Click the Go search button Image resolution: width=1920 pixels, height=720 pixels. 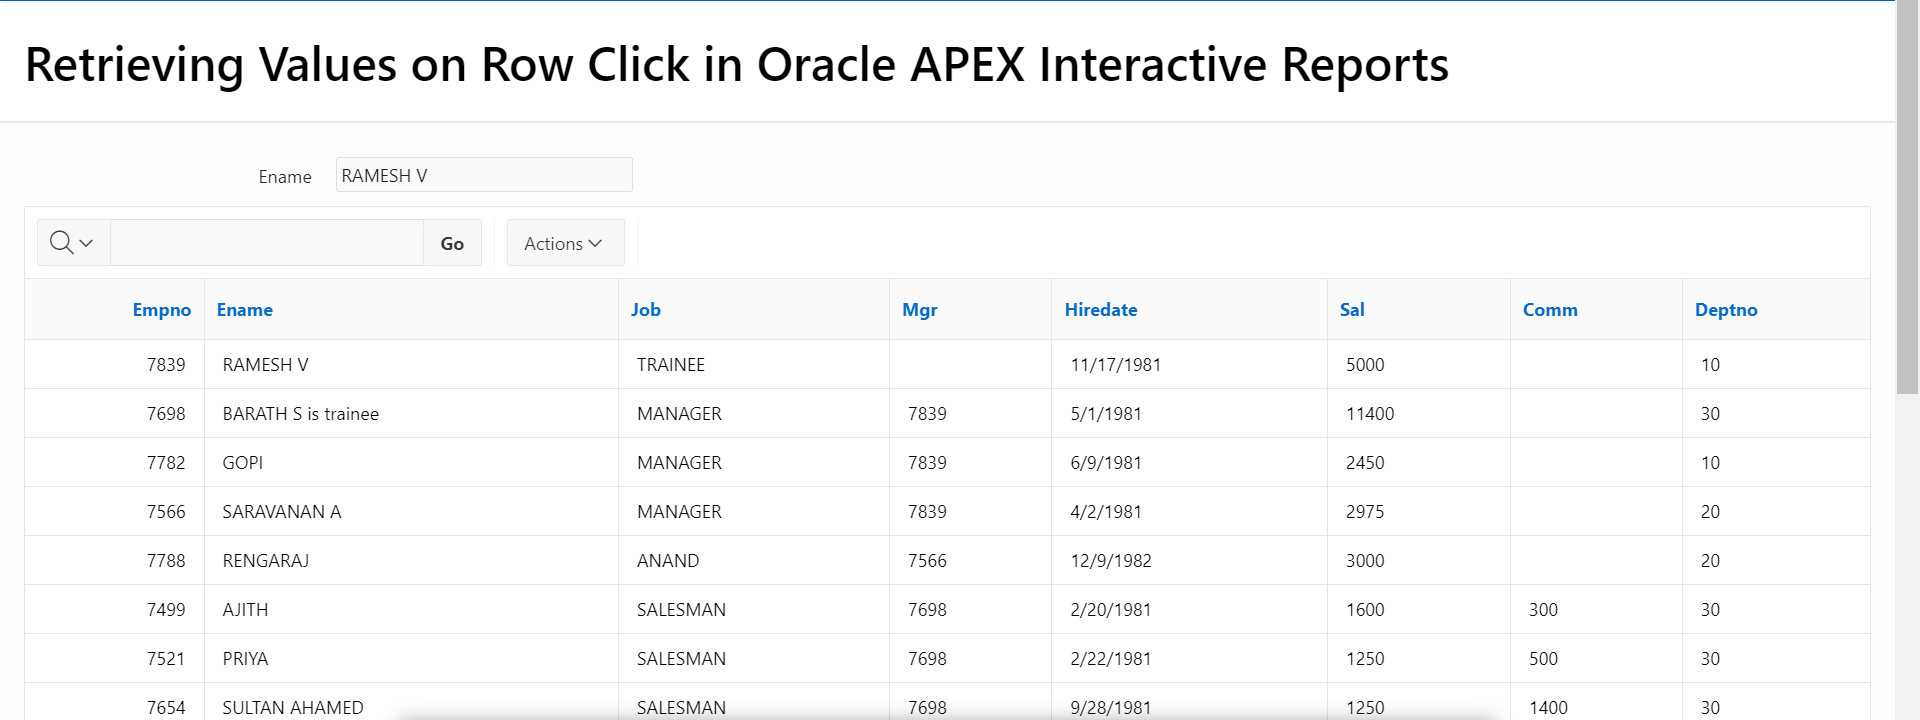[x=452, y=243]
